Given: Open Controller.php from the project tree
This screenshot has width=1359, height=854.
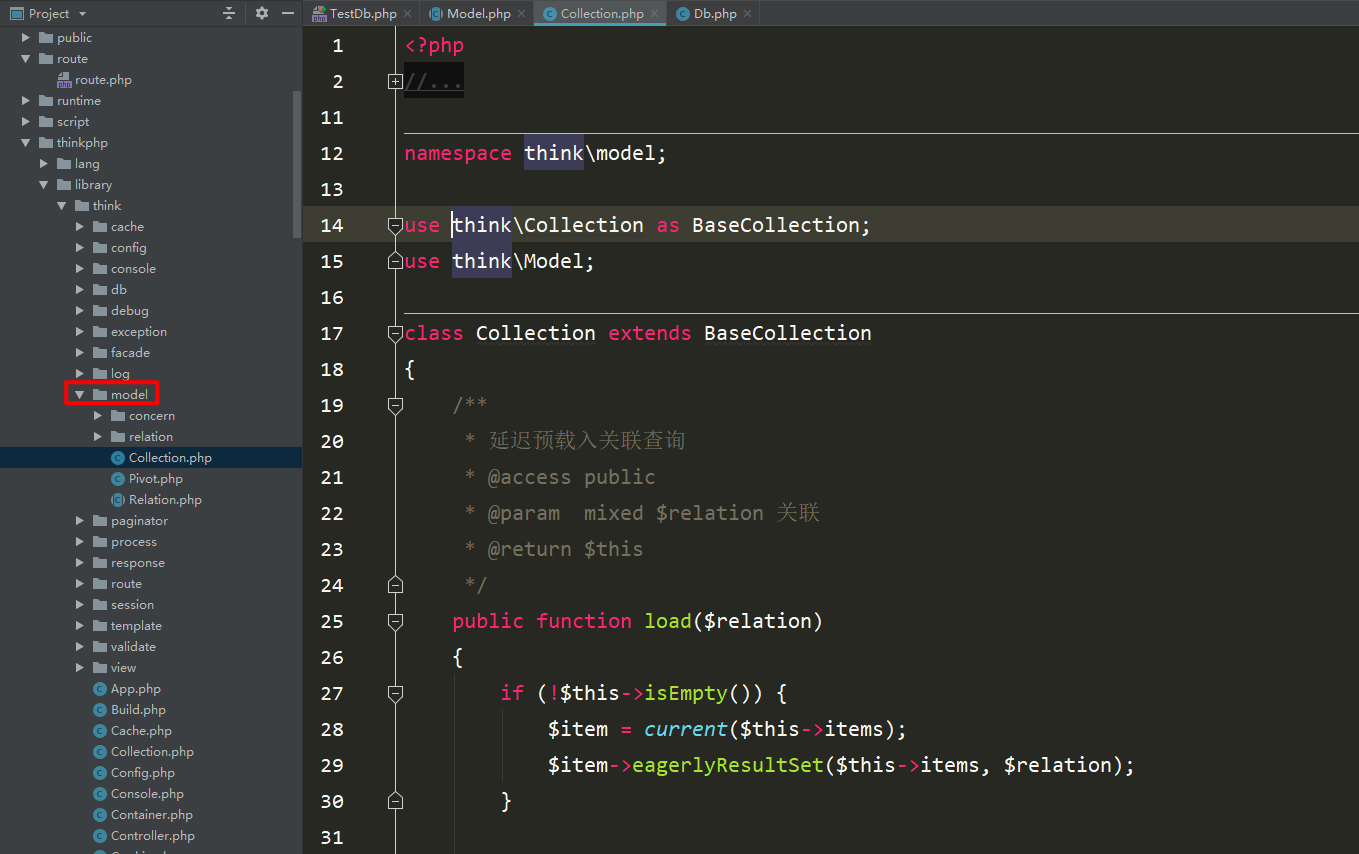Looking at the screenshot, I should [x=153, y=836].
